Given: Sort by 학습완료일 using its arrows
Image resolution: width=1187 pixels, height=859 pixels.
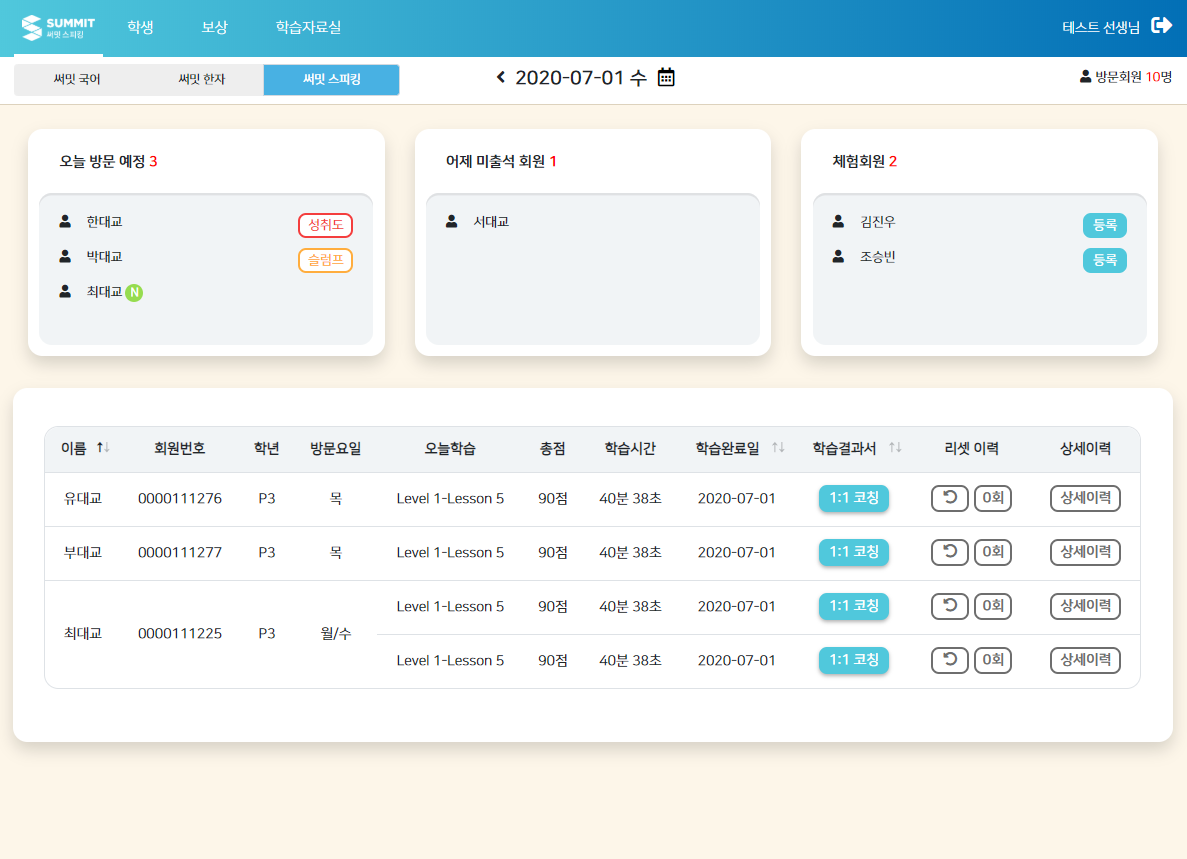Looking at the screenshot, I should pos(778,448).
